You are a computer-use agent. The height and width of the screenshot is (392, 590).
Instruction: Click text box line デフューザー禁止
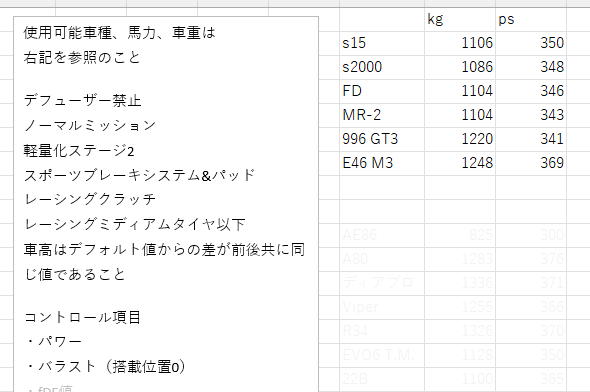tap(82, 101)
